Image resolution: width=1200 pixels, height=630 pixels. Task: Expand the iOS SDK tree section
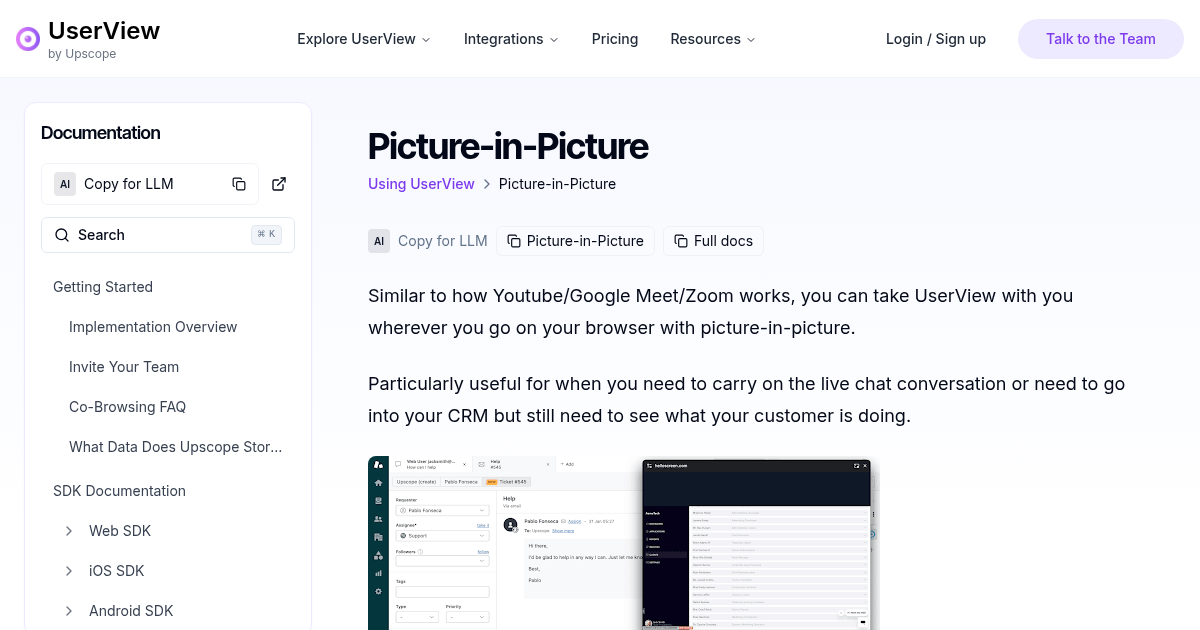[69, 571]
